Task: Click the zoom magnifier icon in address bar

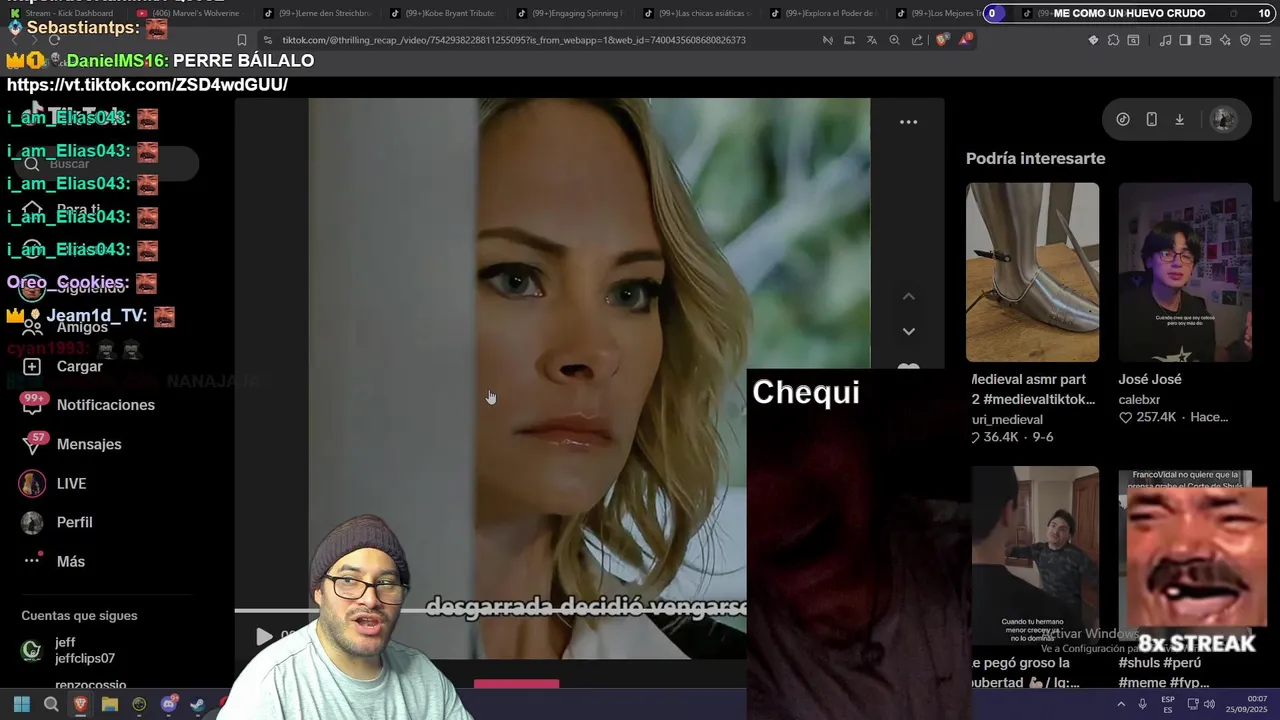Action: point(895,40)
